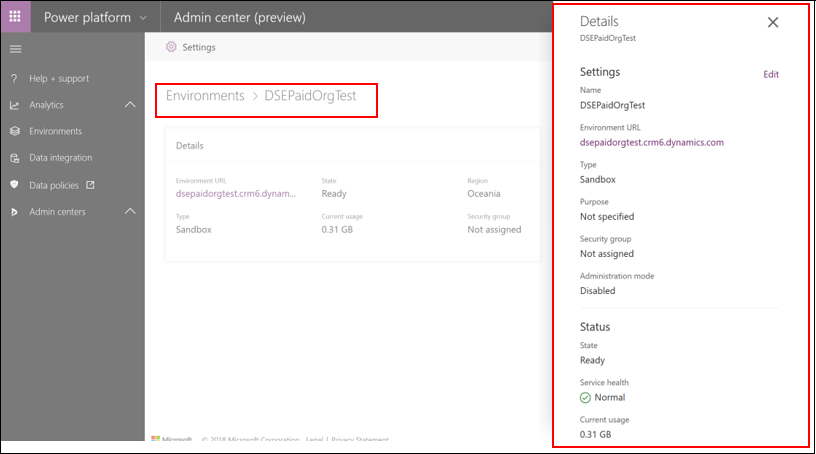This screenshot has height=454, width=816.
Task: Click the Data integration icon
Action: pos(14,158)
